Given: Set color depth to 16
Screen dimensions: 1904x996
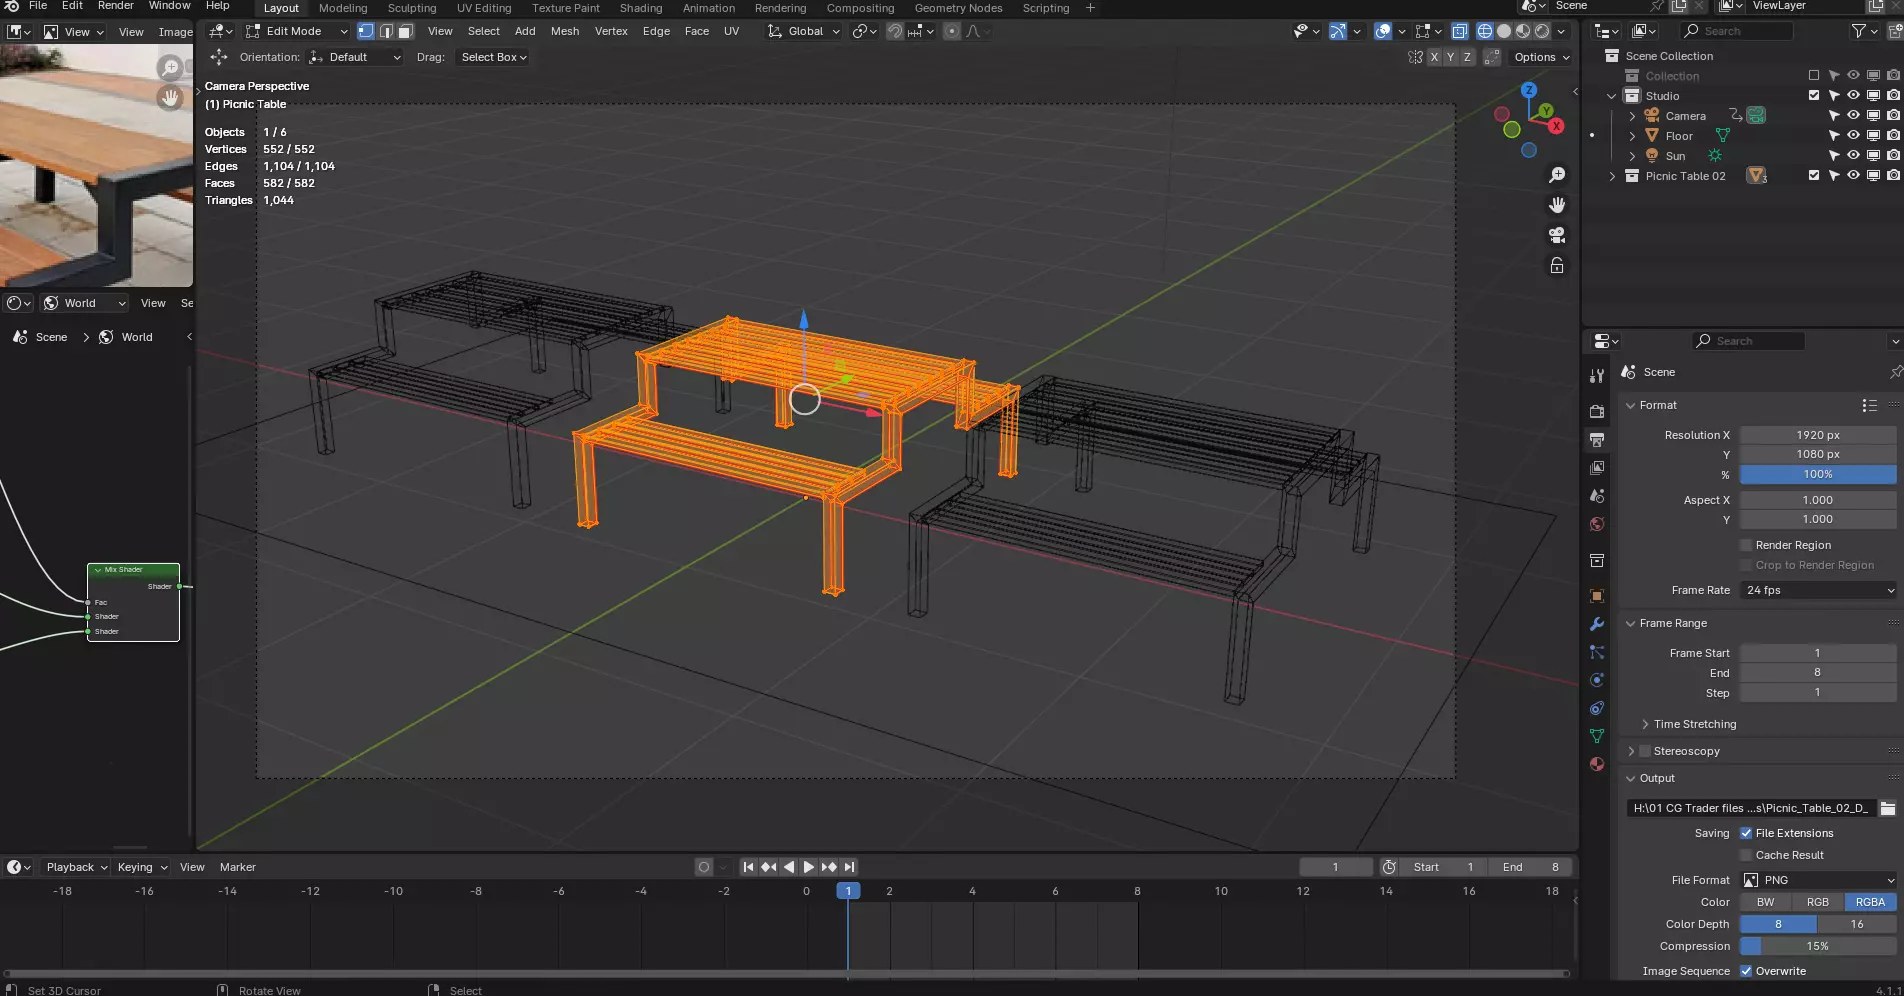Looking at the screenshot, I should pos(1857,924).
